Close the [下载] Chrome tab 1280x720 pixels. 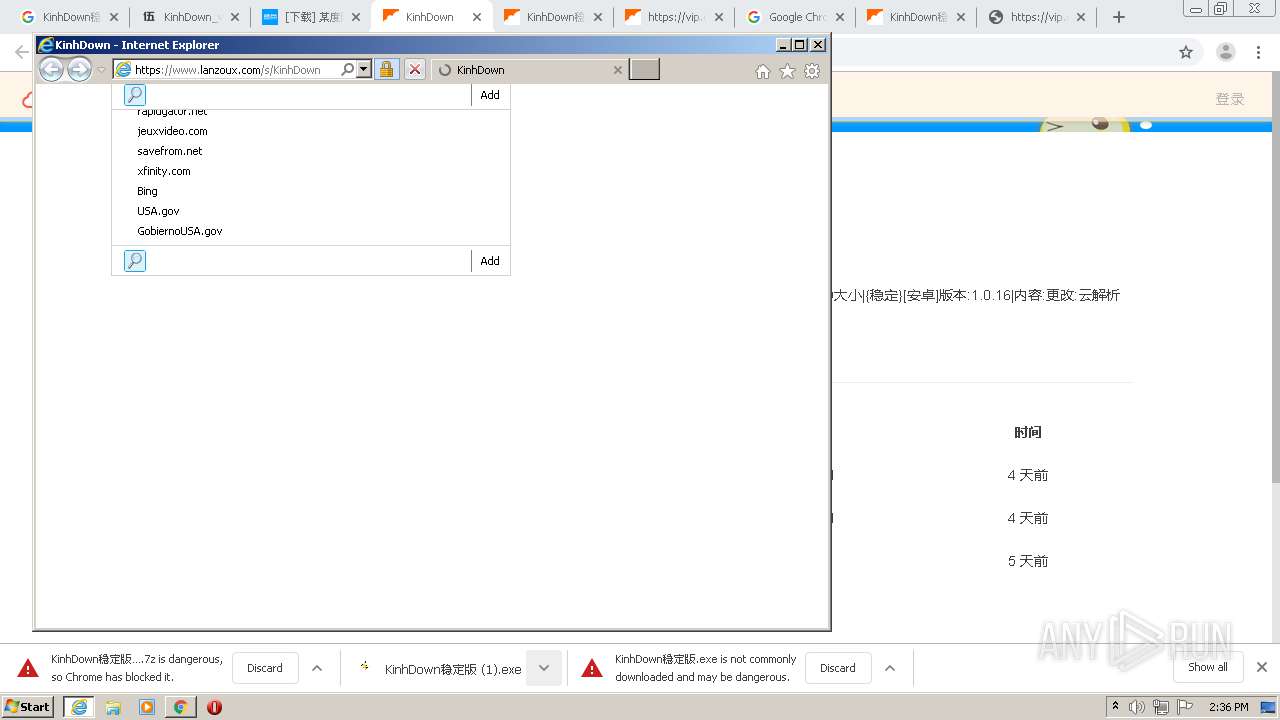(355, 17)
